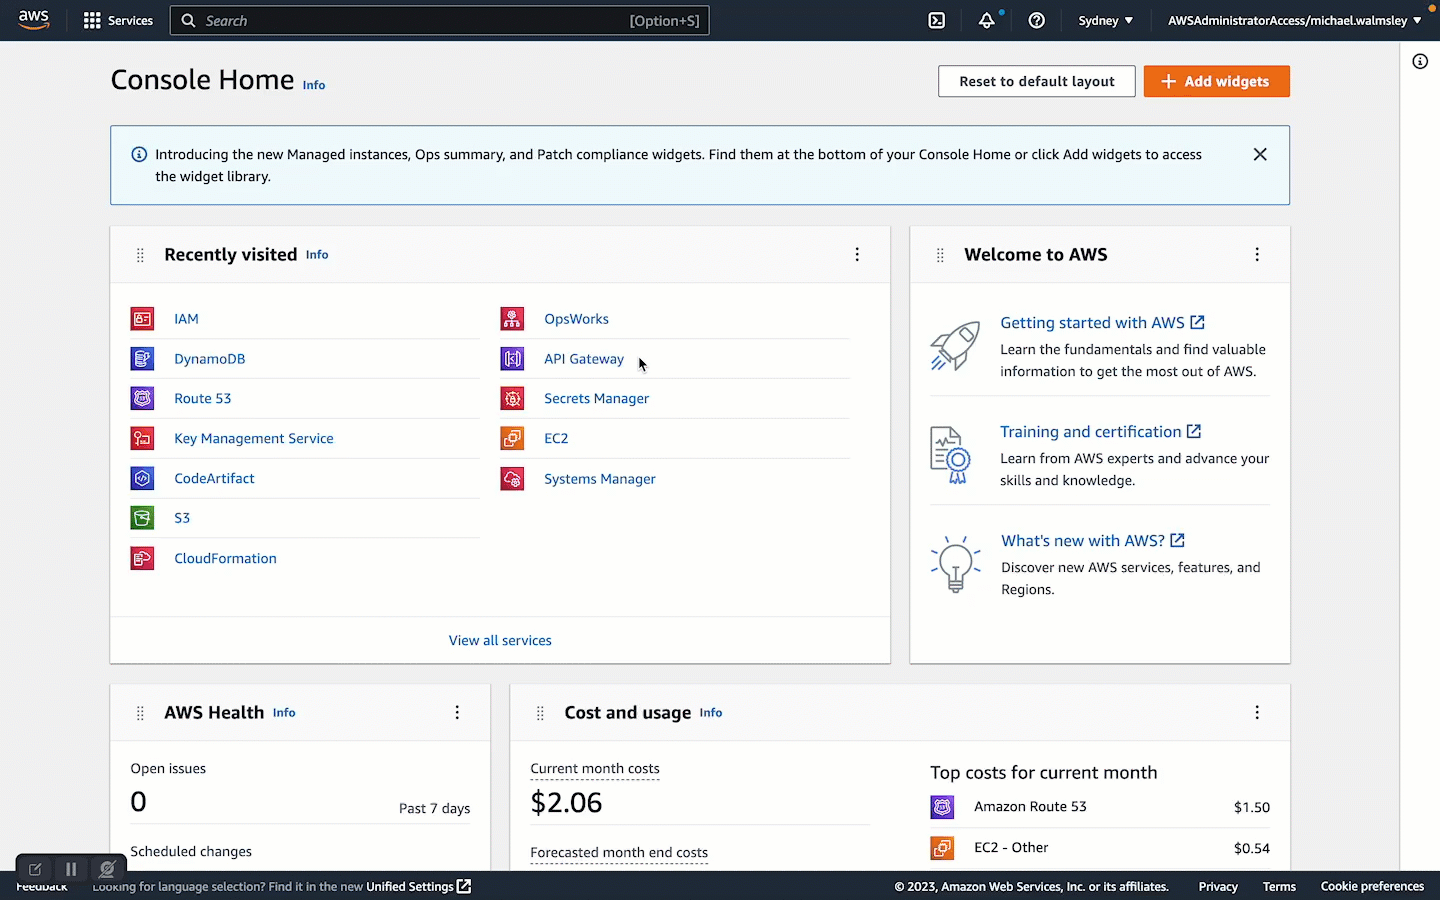The image size is (1440, 900).
Task: Click the Current month costs label
Action: pyautogui.click(x=595, y=768)
